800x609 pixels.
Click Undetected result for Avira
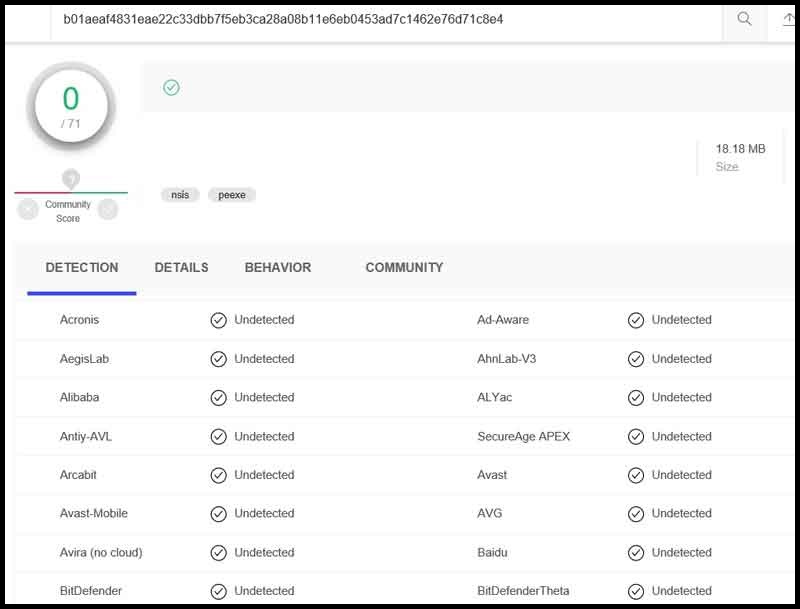click(x=264, y=552)
